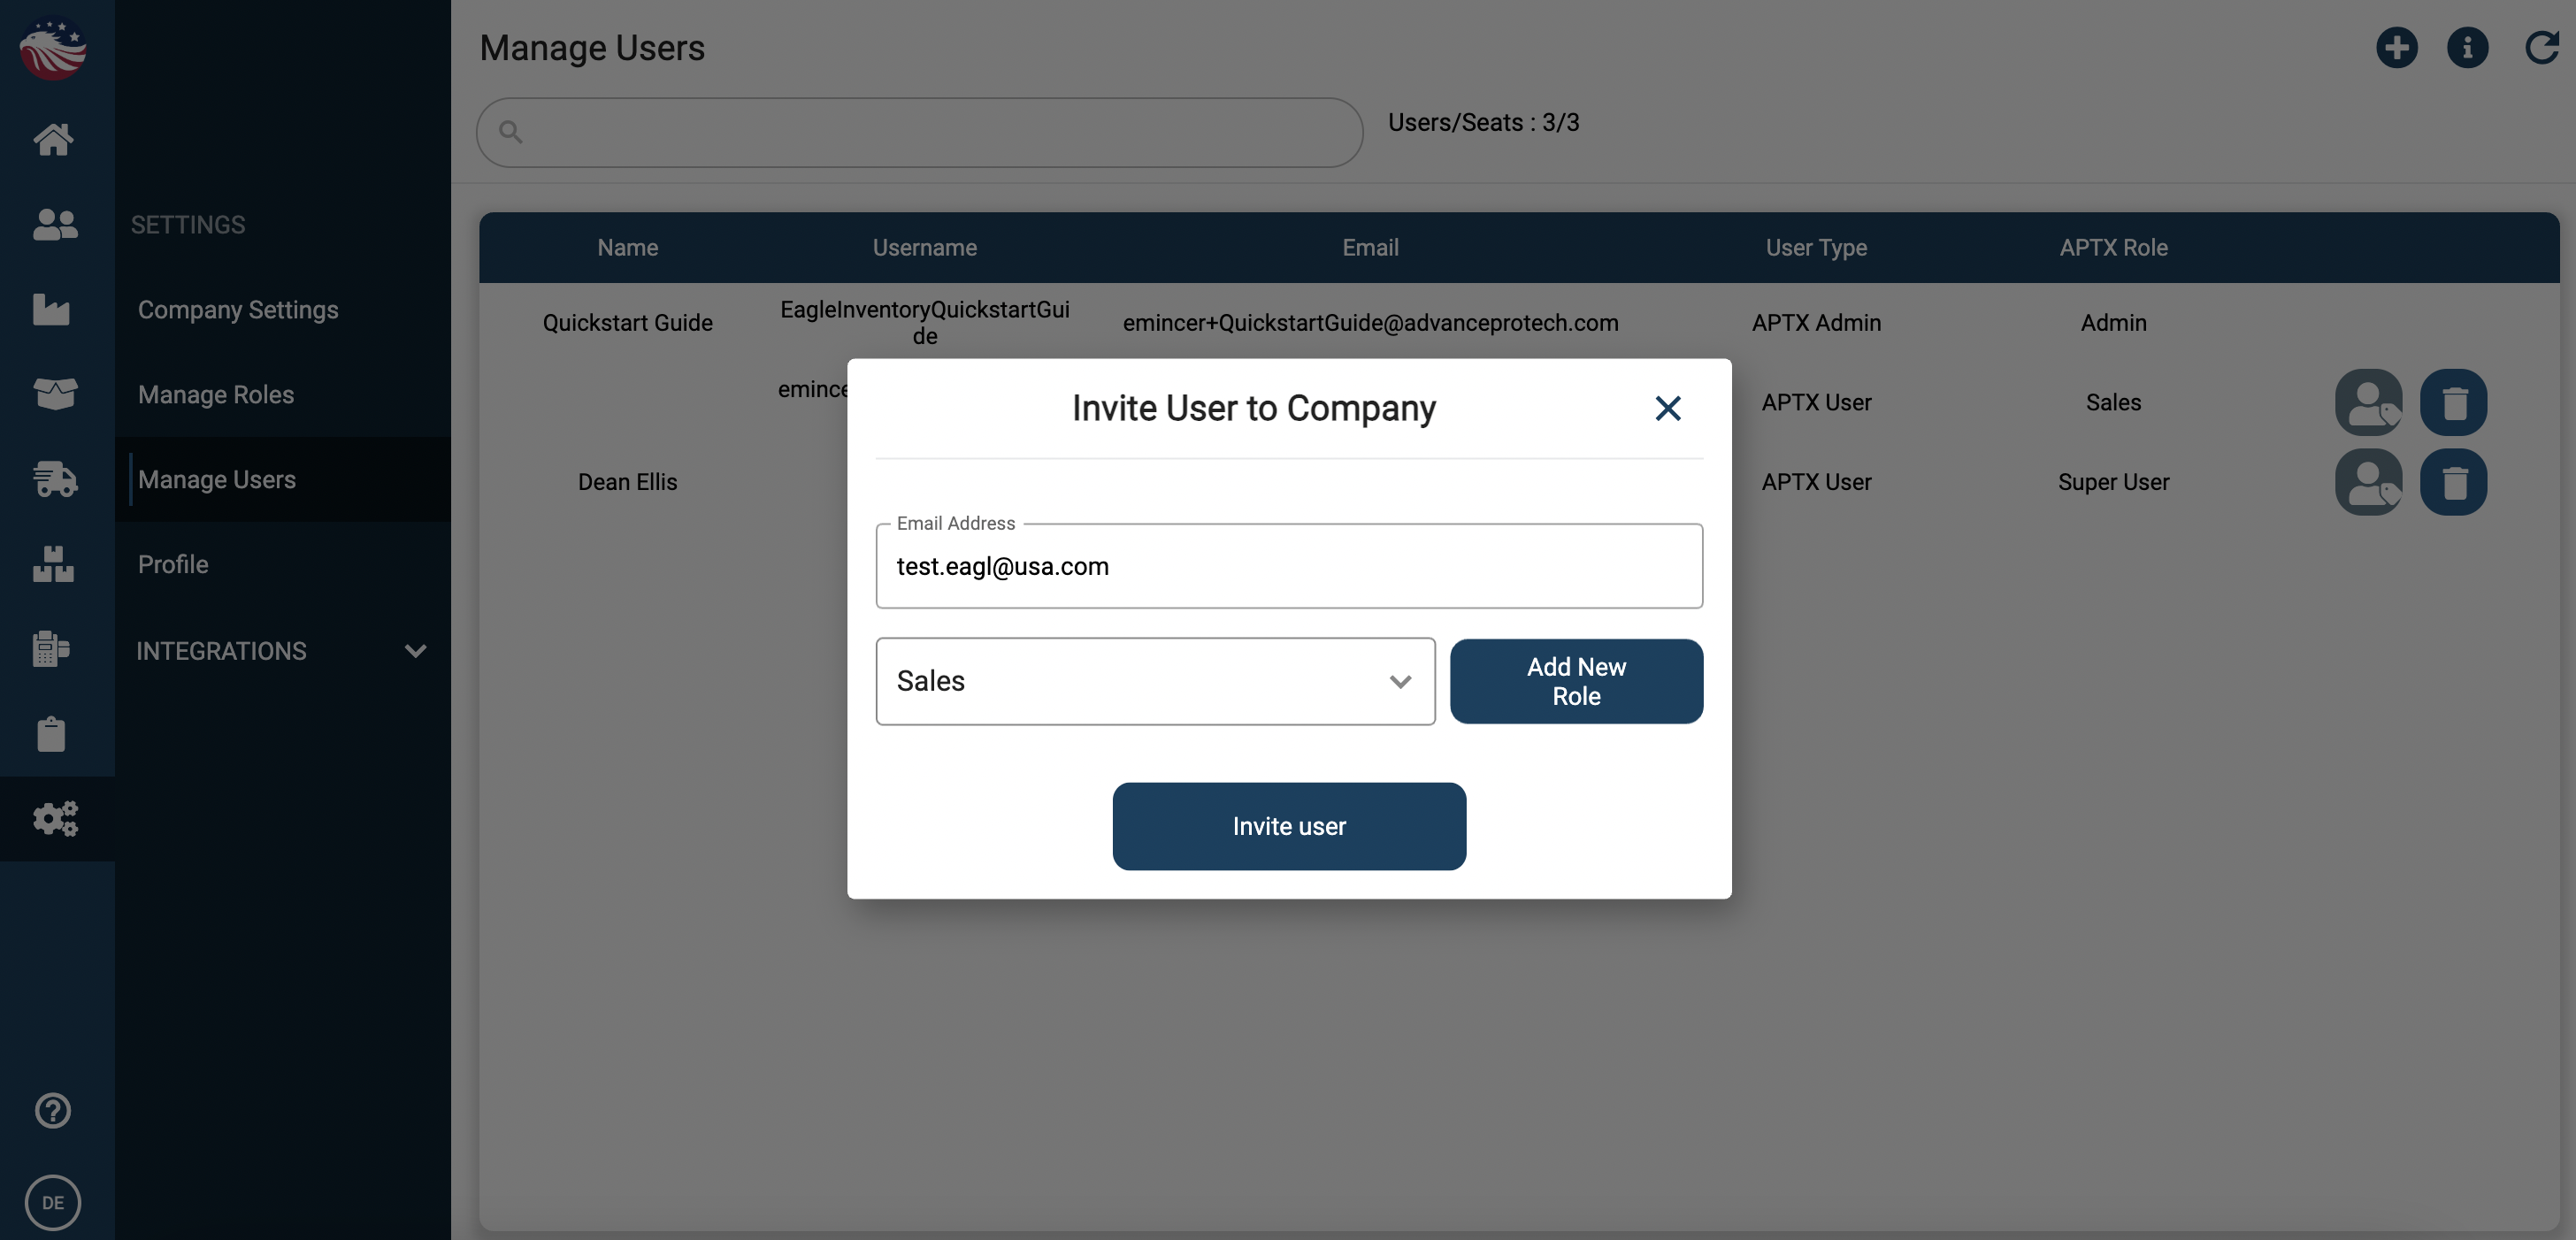Open the info icon in header

(2467, 47)
